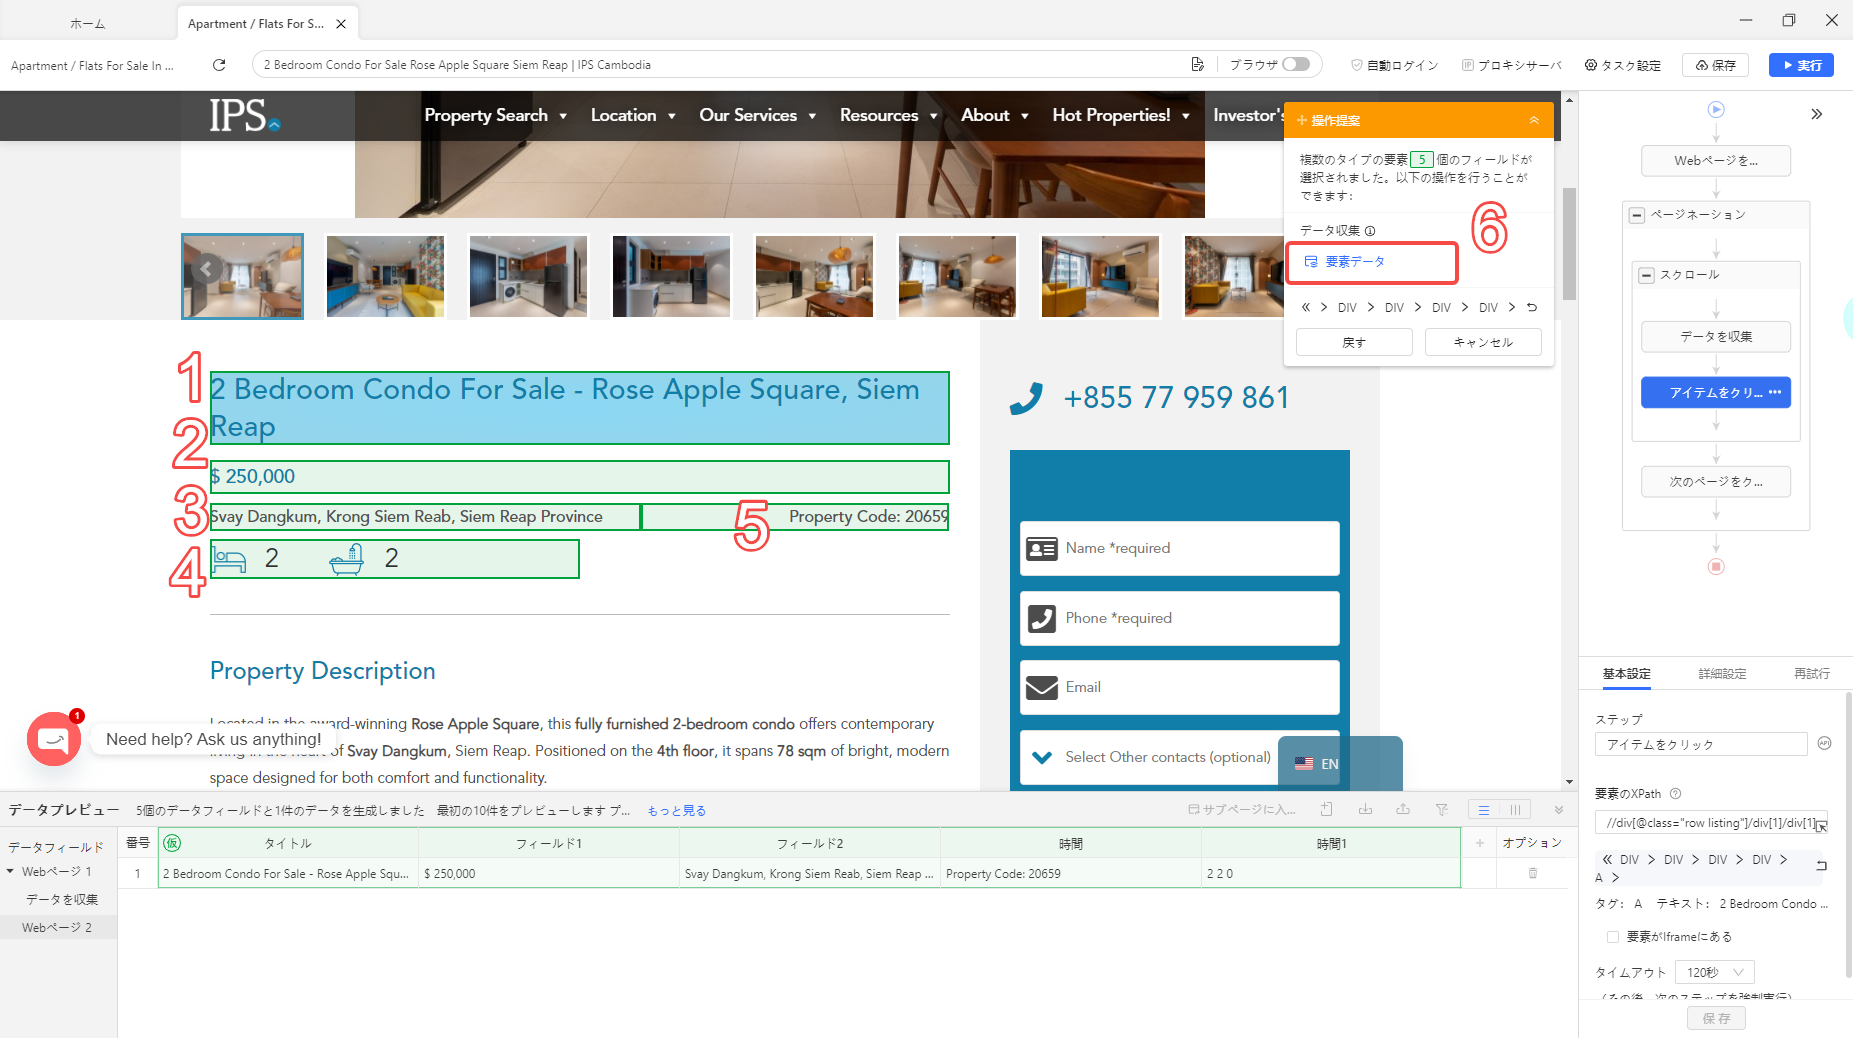Click the filter icon in data preview toolbar
Screen dimensions: 1853x1038
tap(1441, 810)
